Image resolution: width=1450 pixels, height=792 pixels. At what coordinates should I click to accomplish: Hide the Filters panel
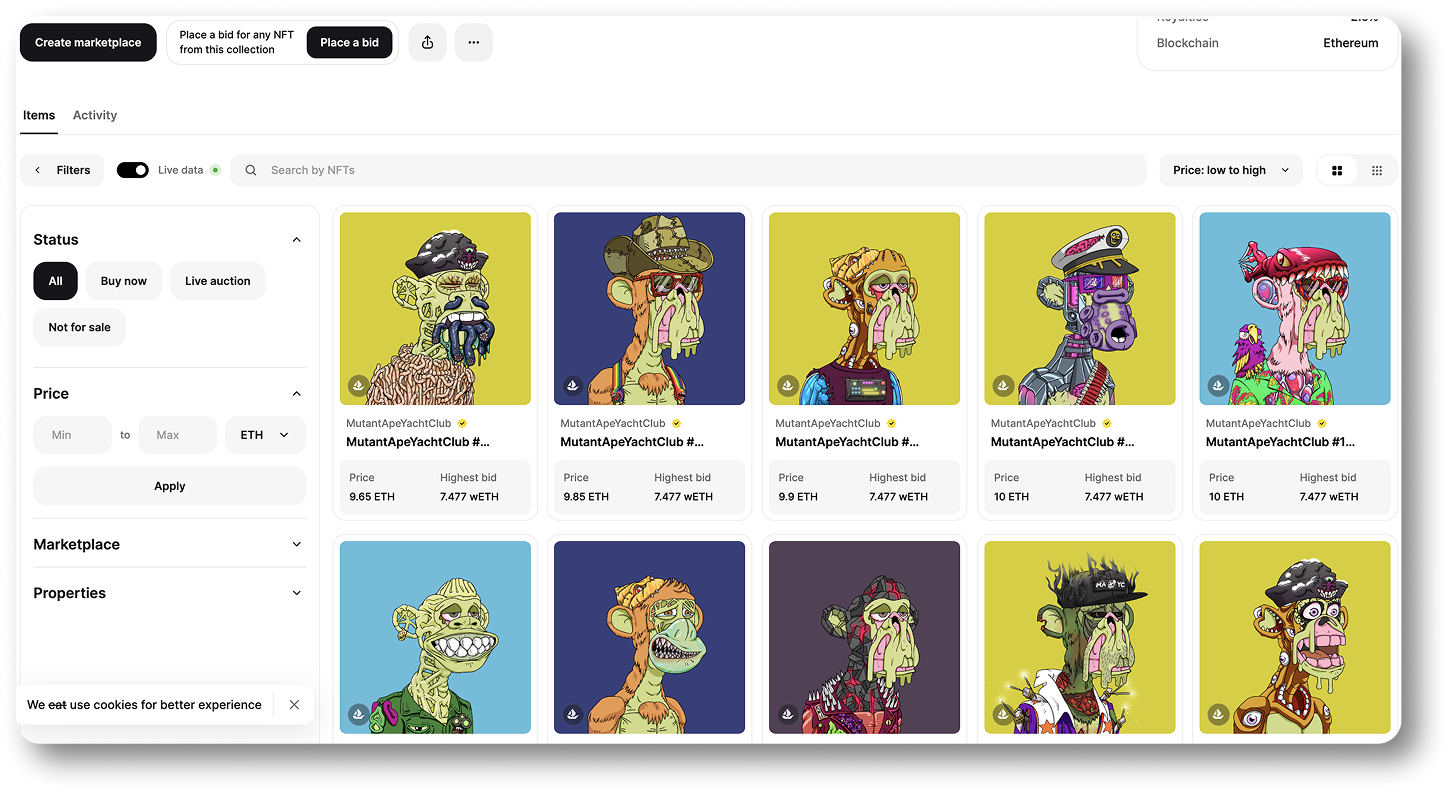pyautogui.click(x=62, y=170)
